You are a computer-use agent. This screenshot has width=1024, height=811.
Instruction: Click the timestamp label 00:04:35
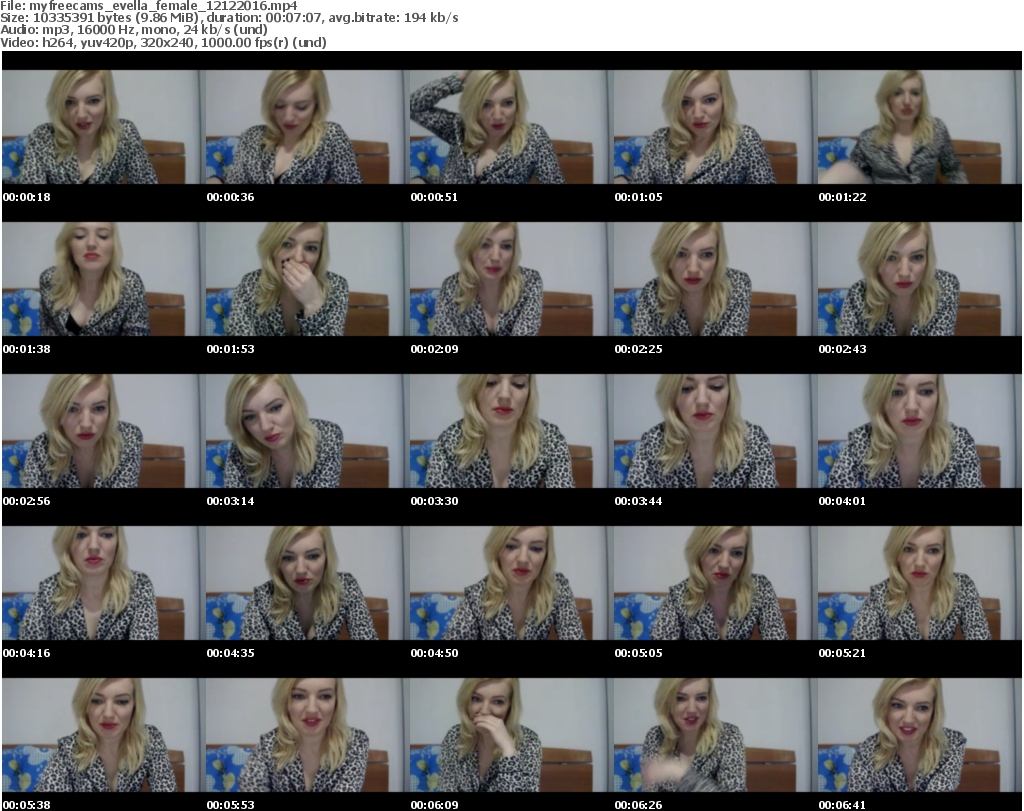click(231, 653)
